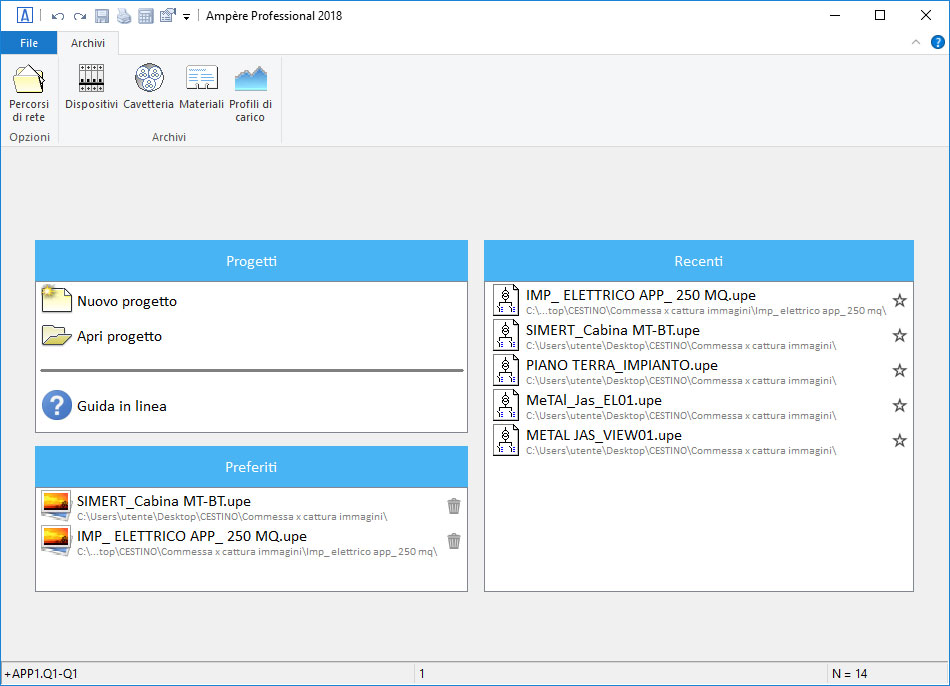Expand the quick access toolbar customize dropdown
950x686 pixels.
tap(187, 17)
